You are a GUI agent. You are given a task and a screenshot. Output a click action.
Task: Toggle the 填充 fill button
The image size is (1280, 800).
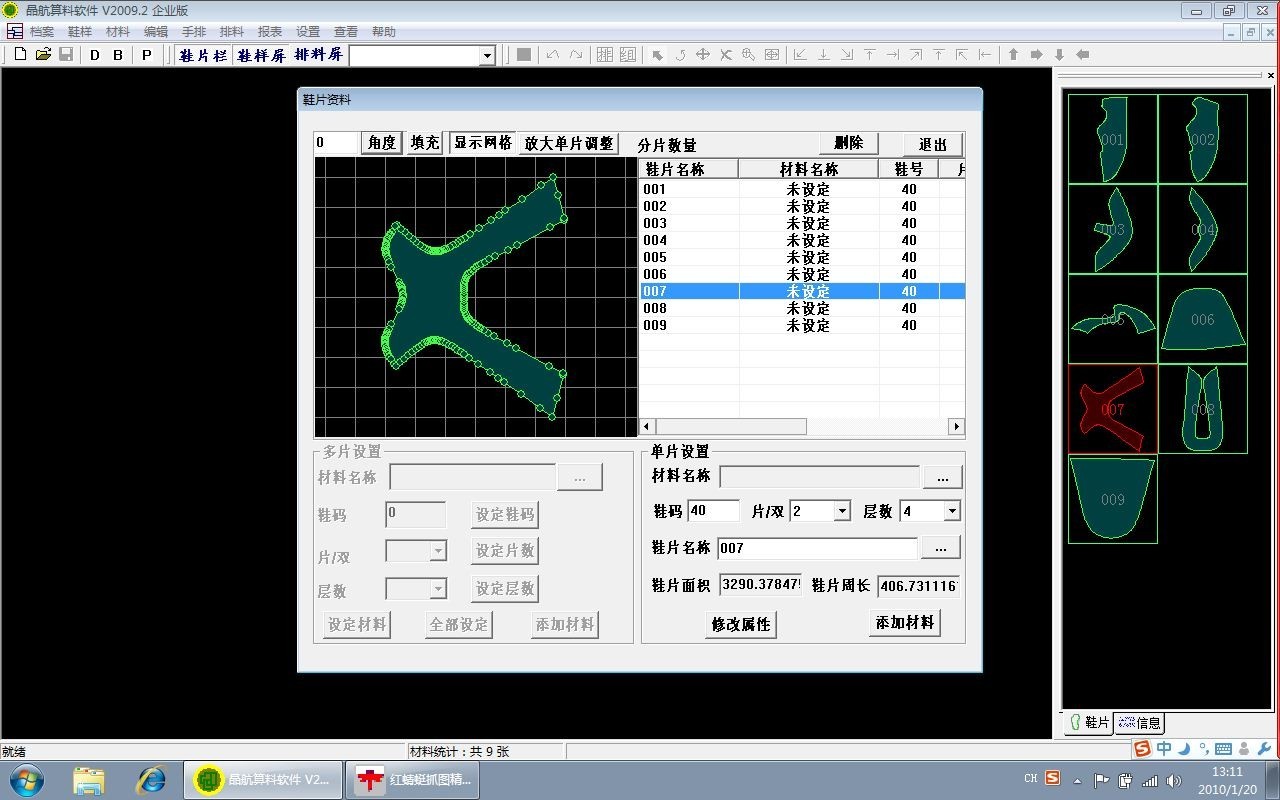click(425, 143)
